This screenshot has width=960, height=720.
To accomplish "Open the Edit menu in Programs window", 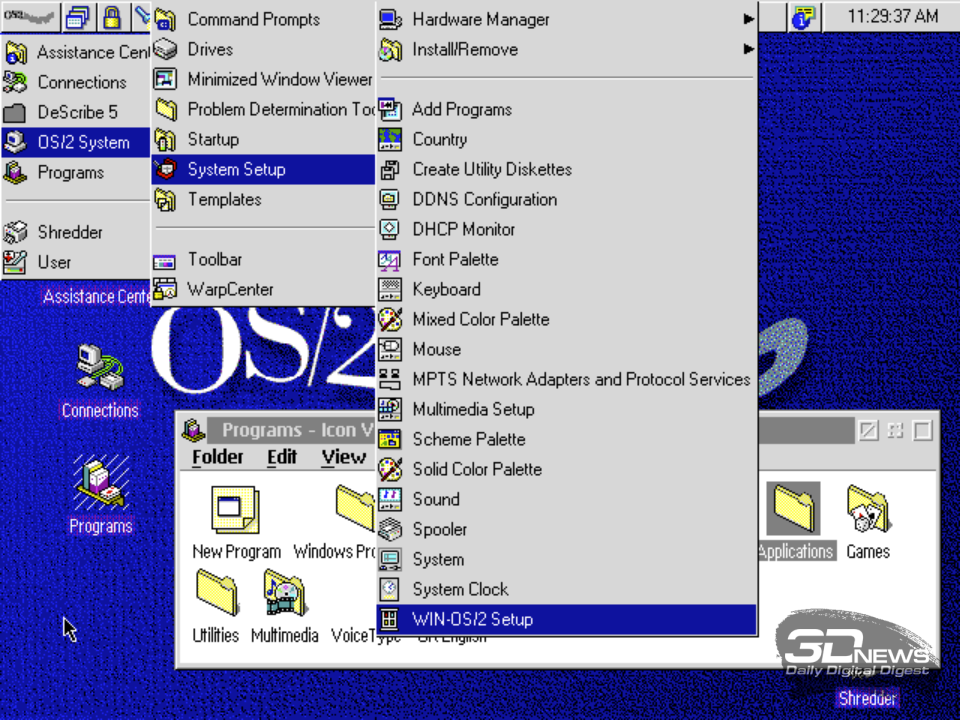I will [x=282, y=457].
